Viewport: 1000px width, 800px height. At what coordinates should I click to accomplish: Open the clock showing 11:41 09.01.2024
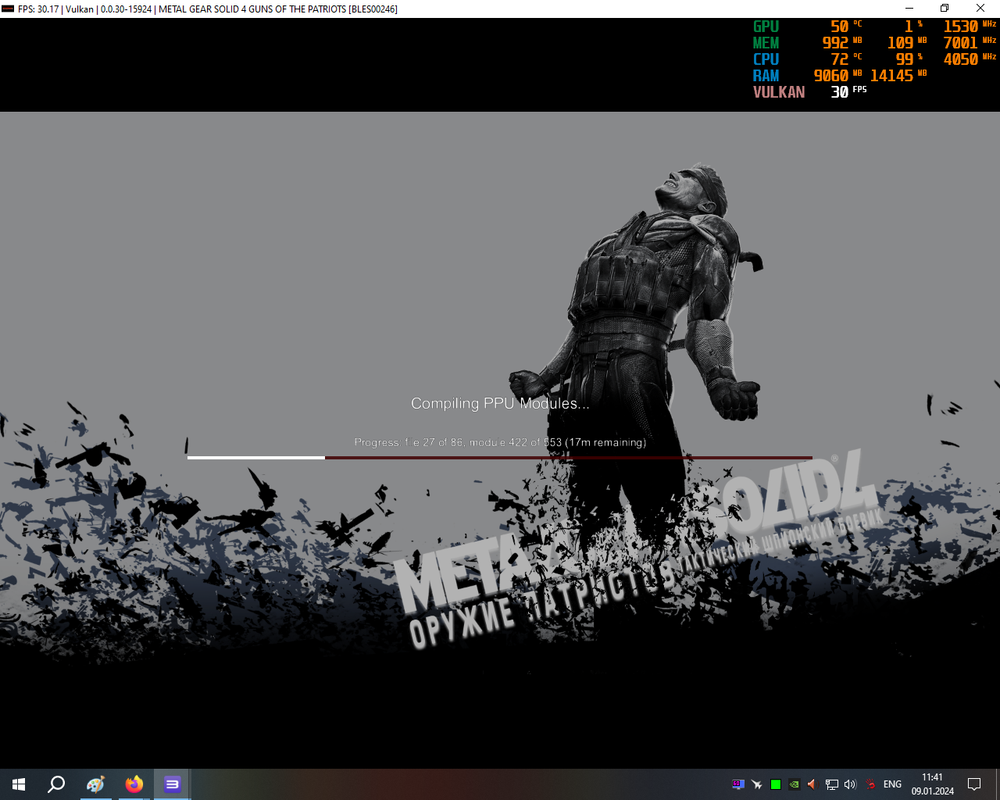tap(932, 784)
